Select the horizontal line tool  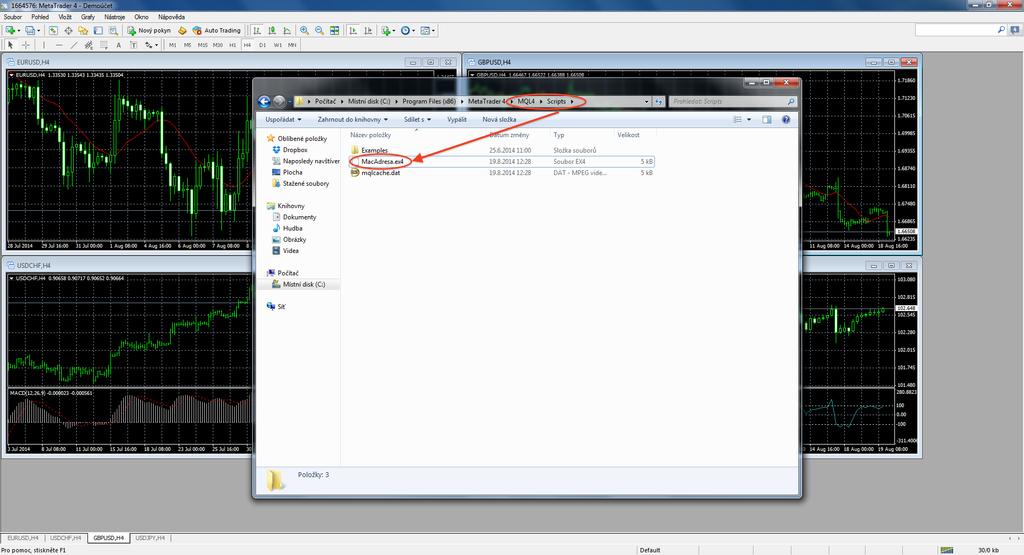[x=59, y=45]
